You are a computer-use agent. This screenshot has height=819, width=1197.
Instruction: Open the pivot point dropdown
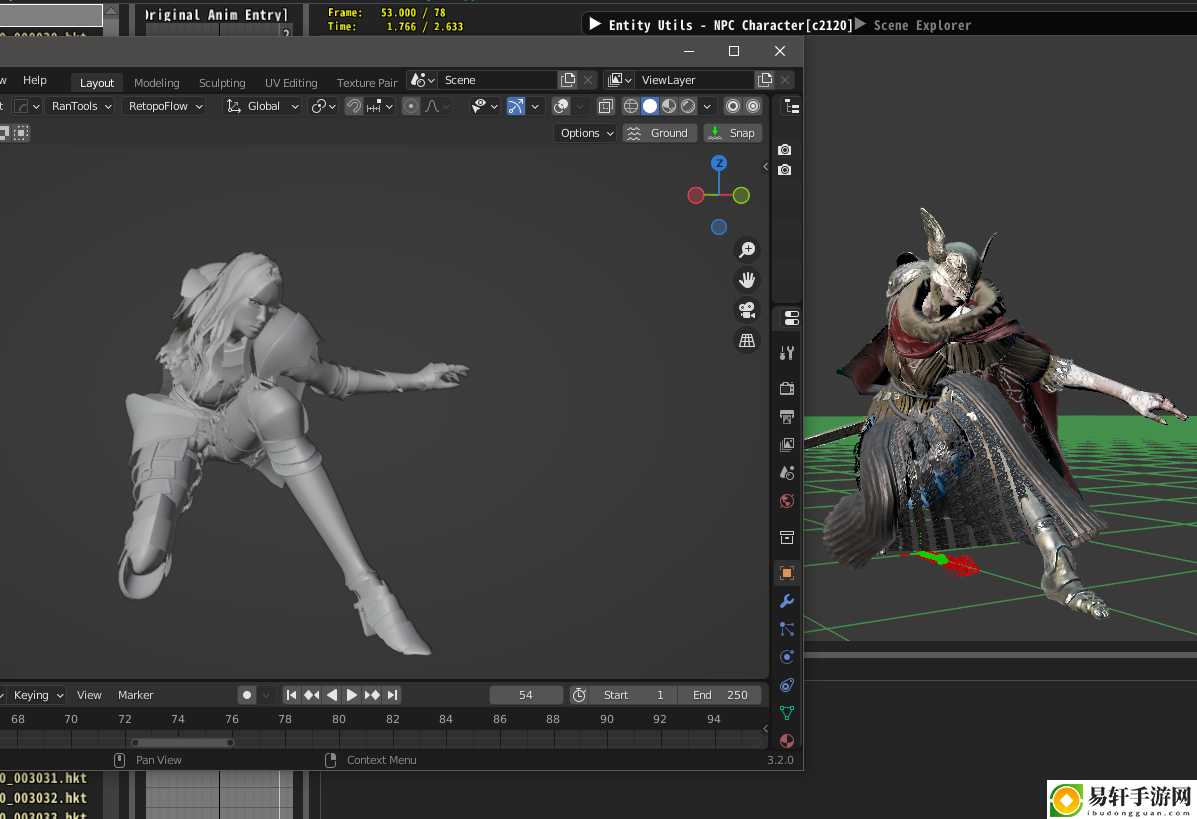click(x=324, y=106)
